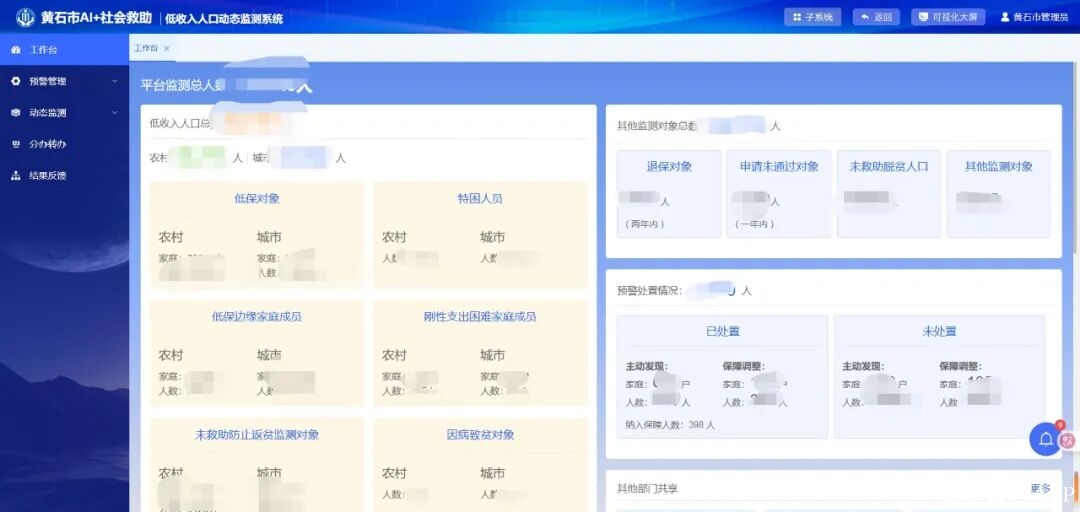Click the 动态监测 layers icon
1080x512 pixels.
pos(15,113)
